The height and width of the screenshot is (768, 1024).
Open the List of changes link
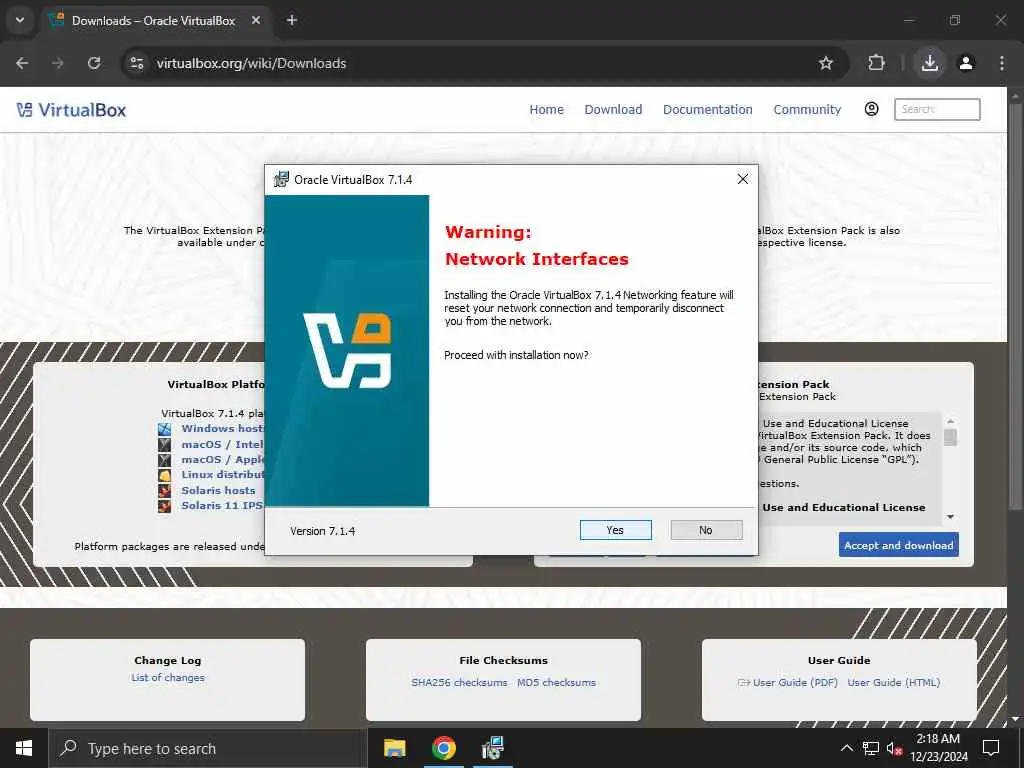(x=168, y=677)
